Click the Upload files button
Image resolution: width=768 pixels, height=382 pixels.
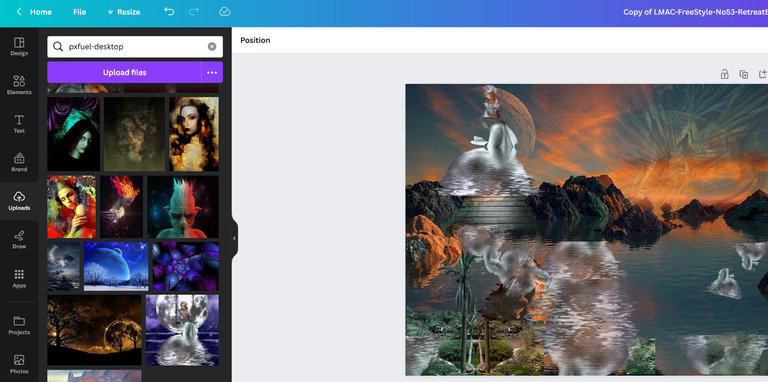124,72
